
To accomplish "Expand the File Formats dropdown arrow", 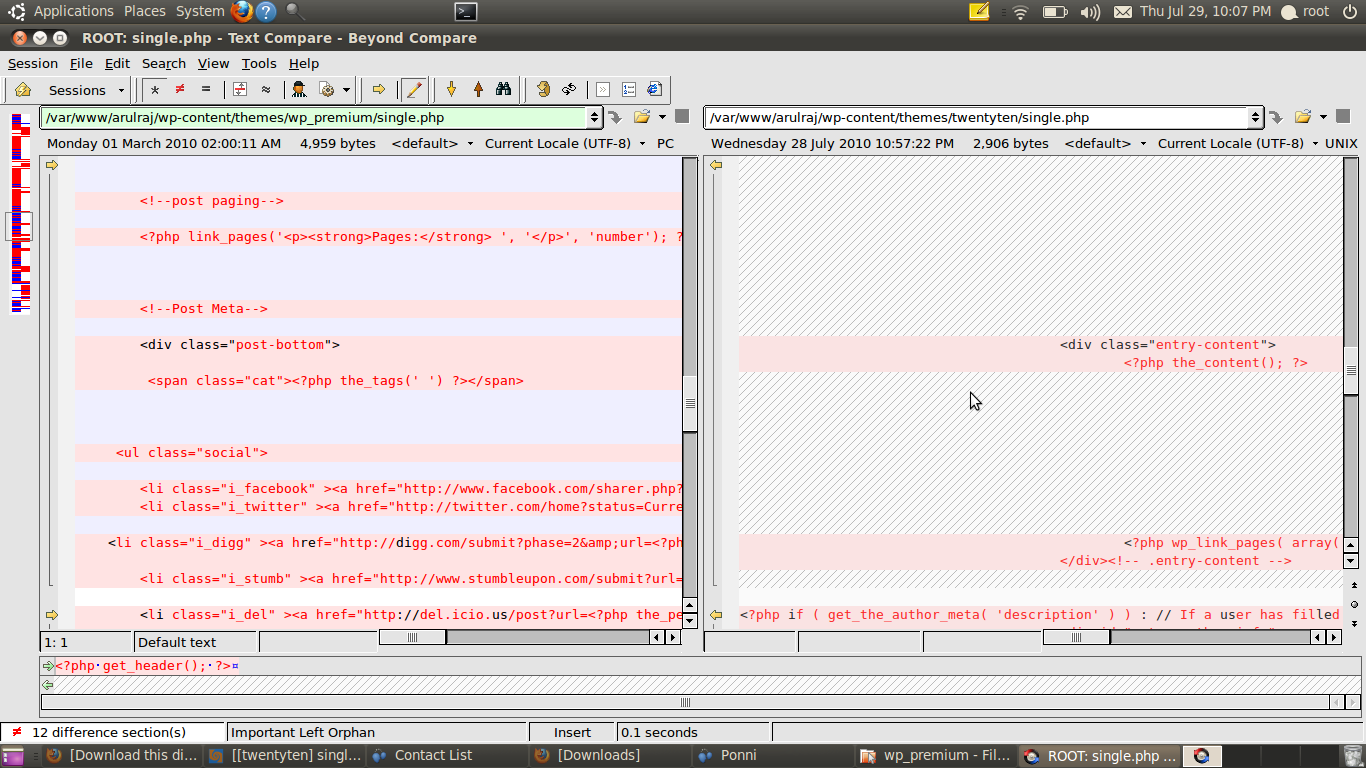I will (x=346, y=90).
